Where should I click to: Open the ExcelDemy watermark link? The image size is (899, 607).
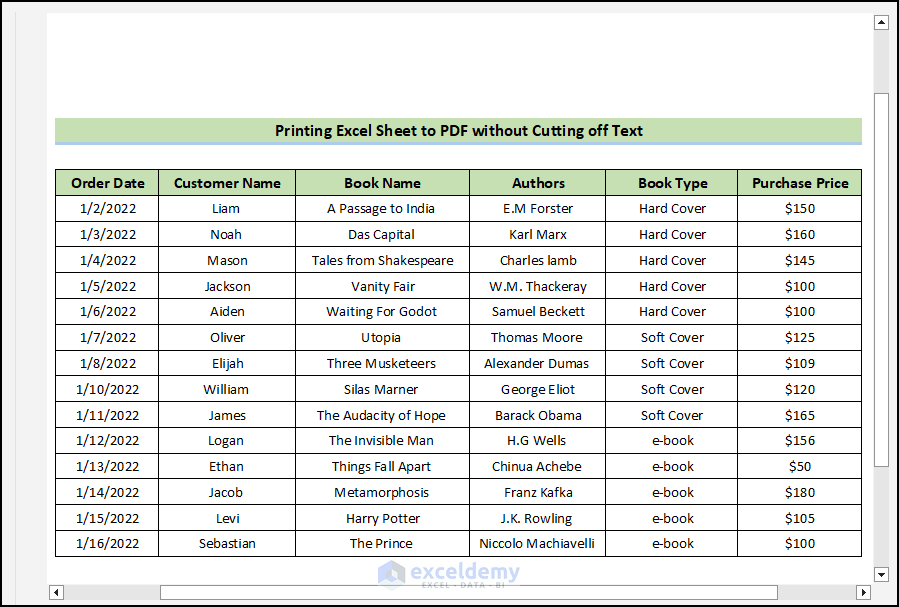click(x=460, y=572)
